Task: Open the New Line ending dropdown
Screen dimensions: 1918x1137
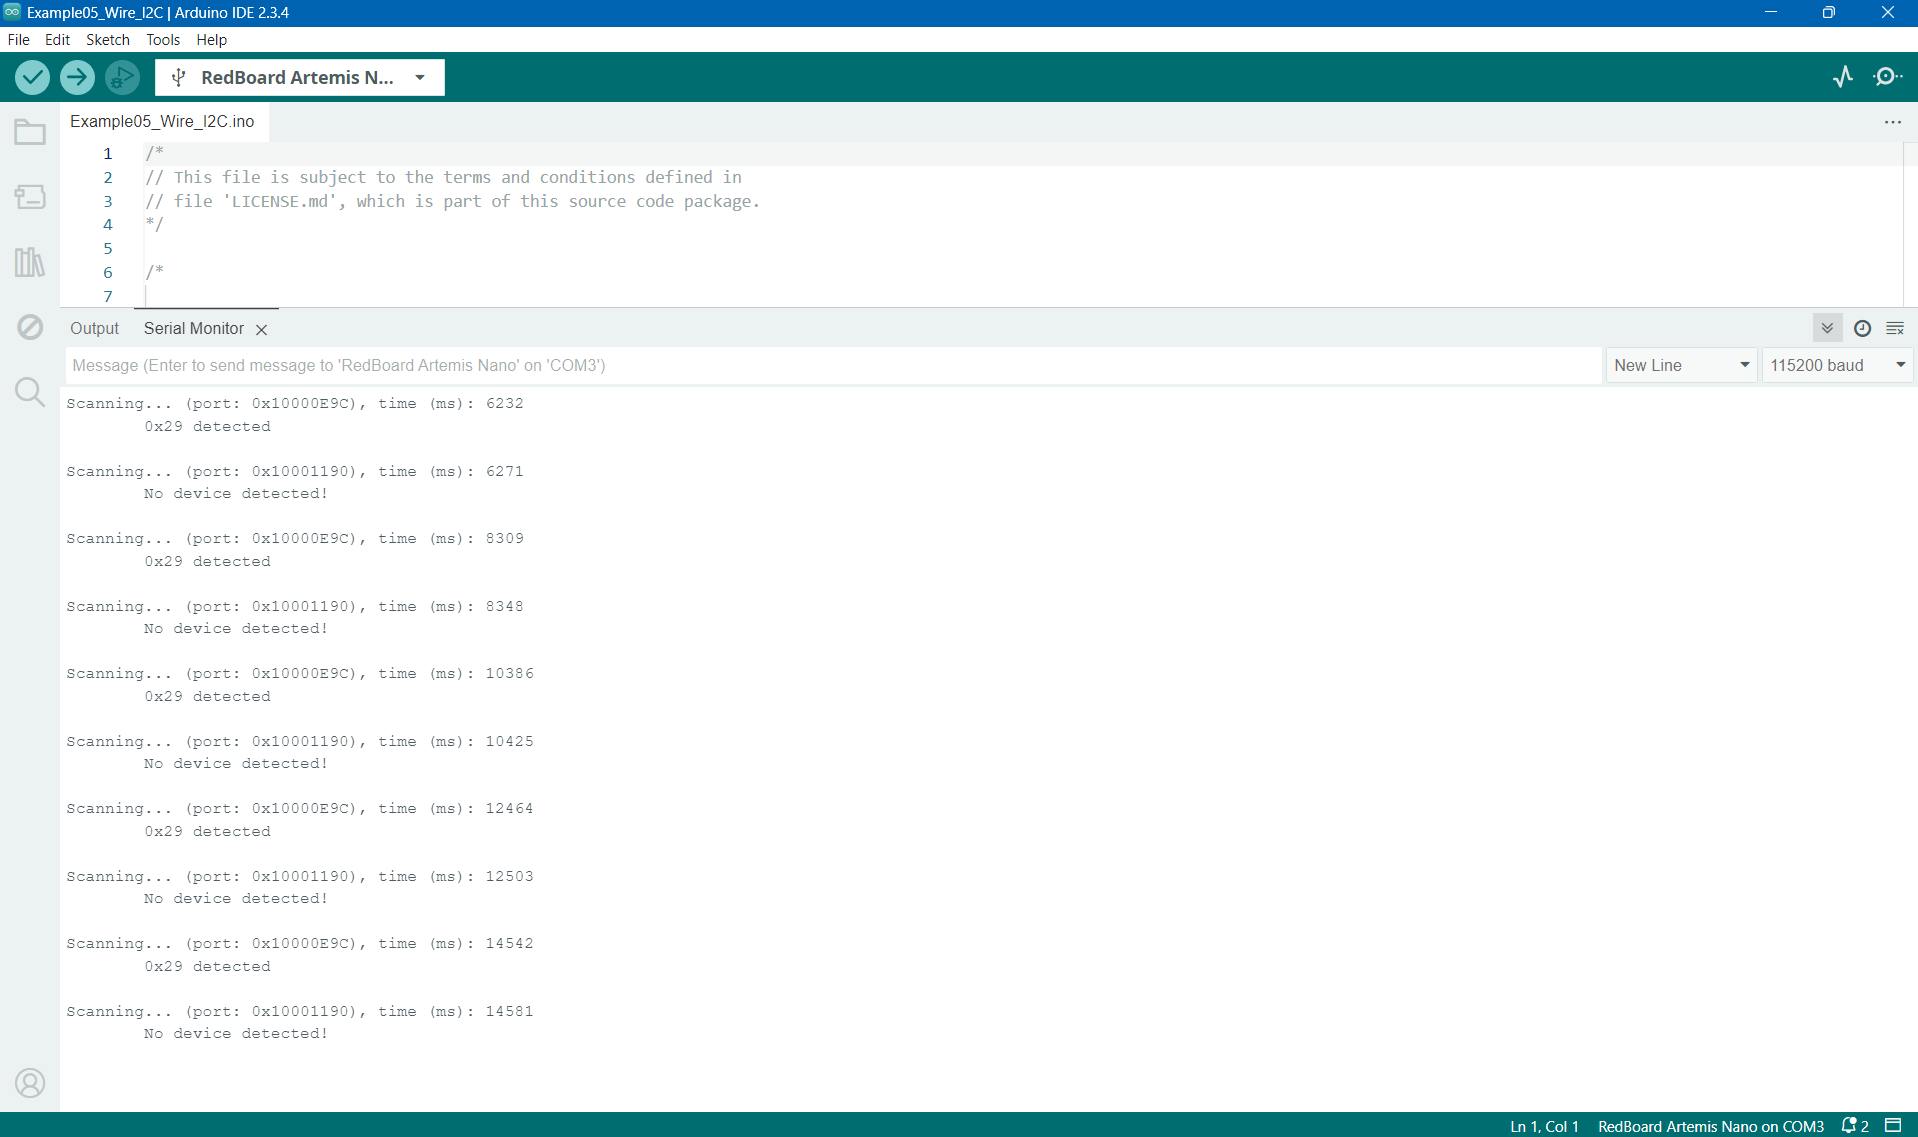Action: [x=1682, y=365]
